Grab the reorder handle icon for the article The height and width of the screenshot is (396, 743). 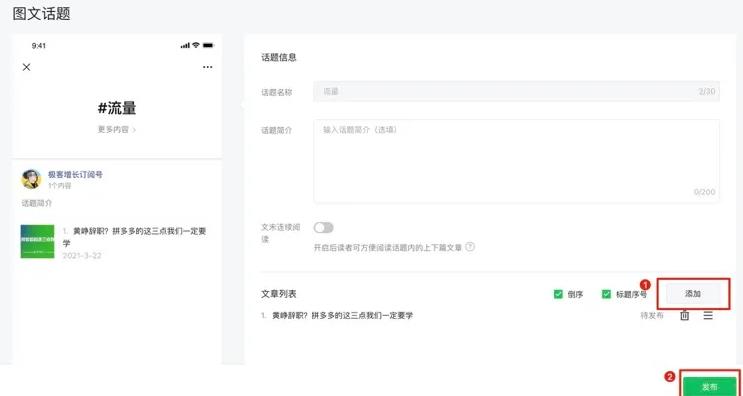point(708,315)
